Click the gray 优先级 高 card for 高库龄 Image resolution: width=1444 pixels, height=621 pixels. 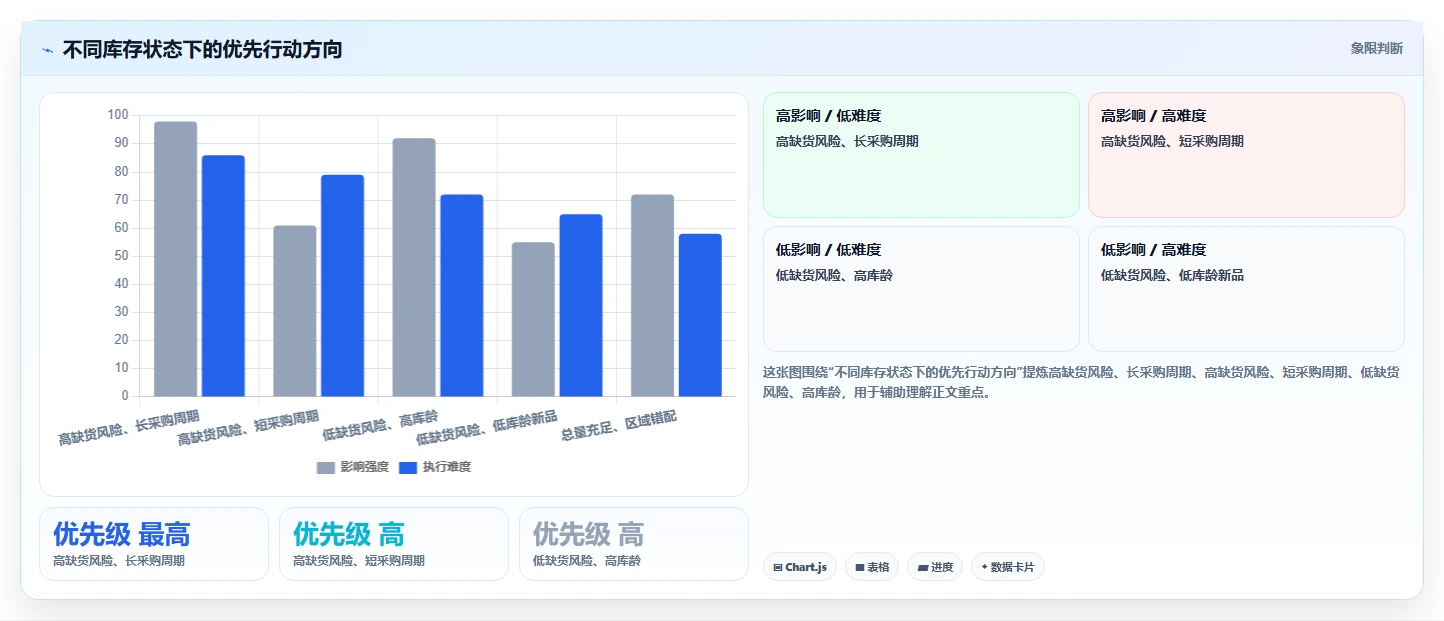pyautogui.click(x=634, y=544)
